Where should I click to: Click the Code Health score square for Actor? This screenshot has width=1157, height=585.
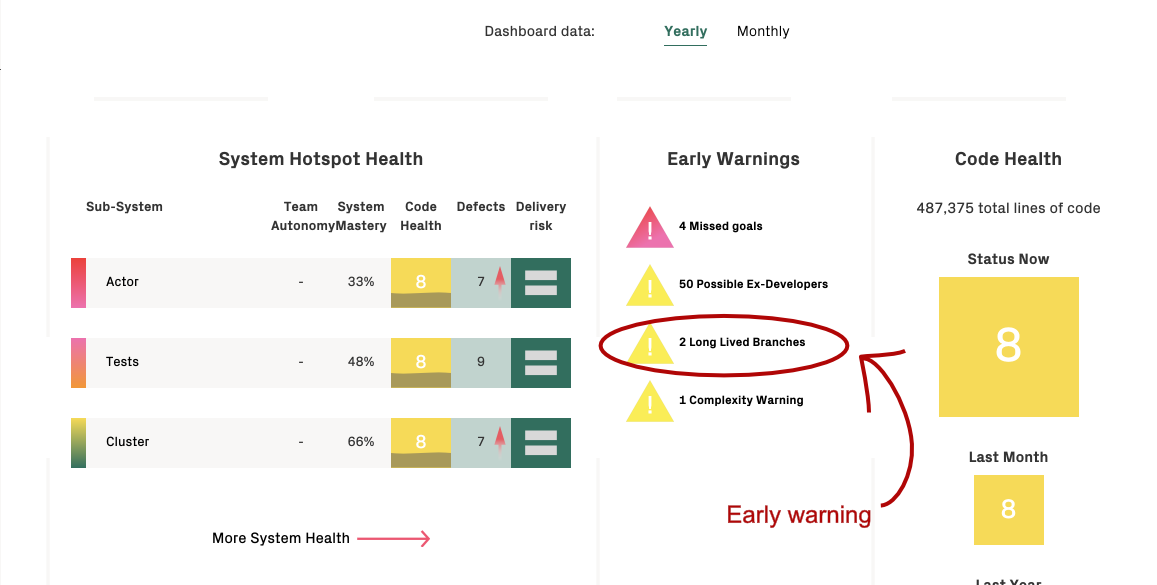coord(420,283)
